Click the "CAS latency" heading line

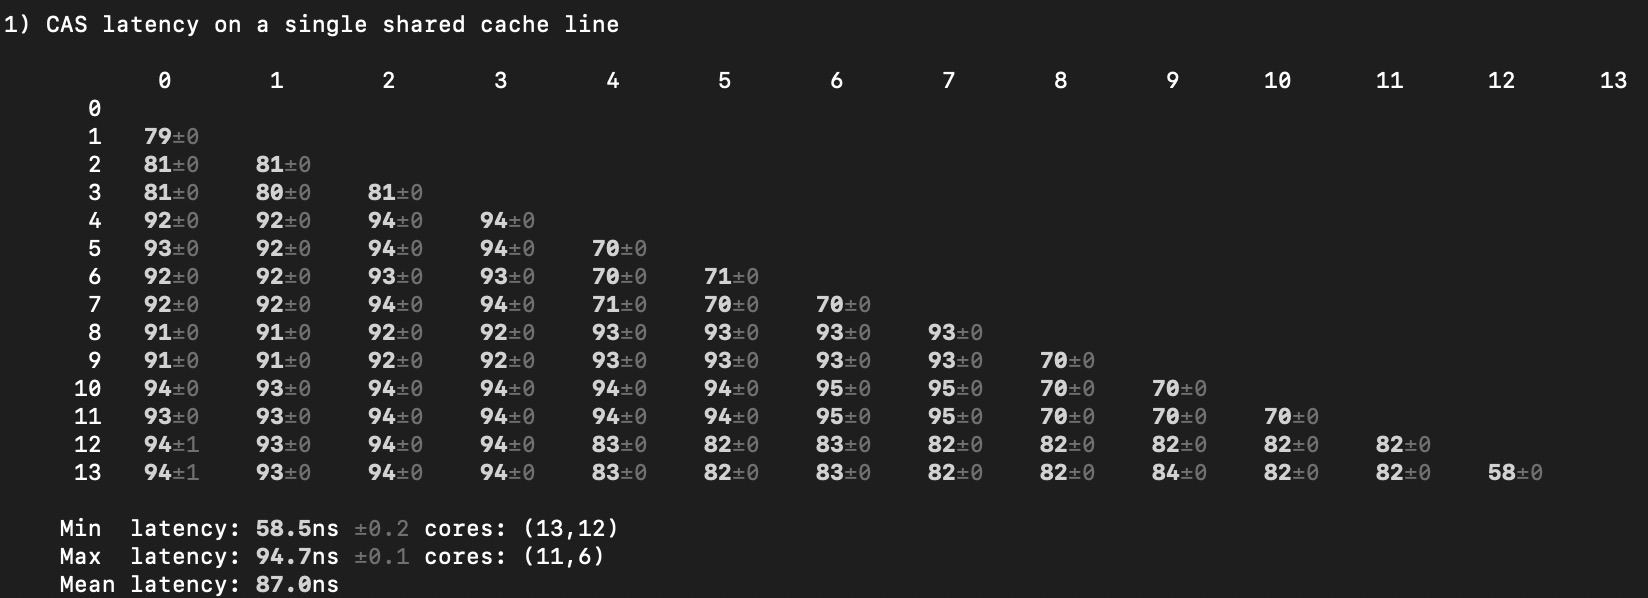coord(311,25)
